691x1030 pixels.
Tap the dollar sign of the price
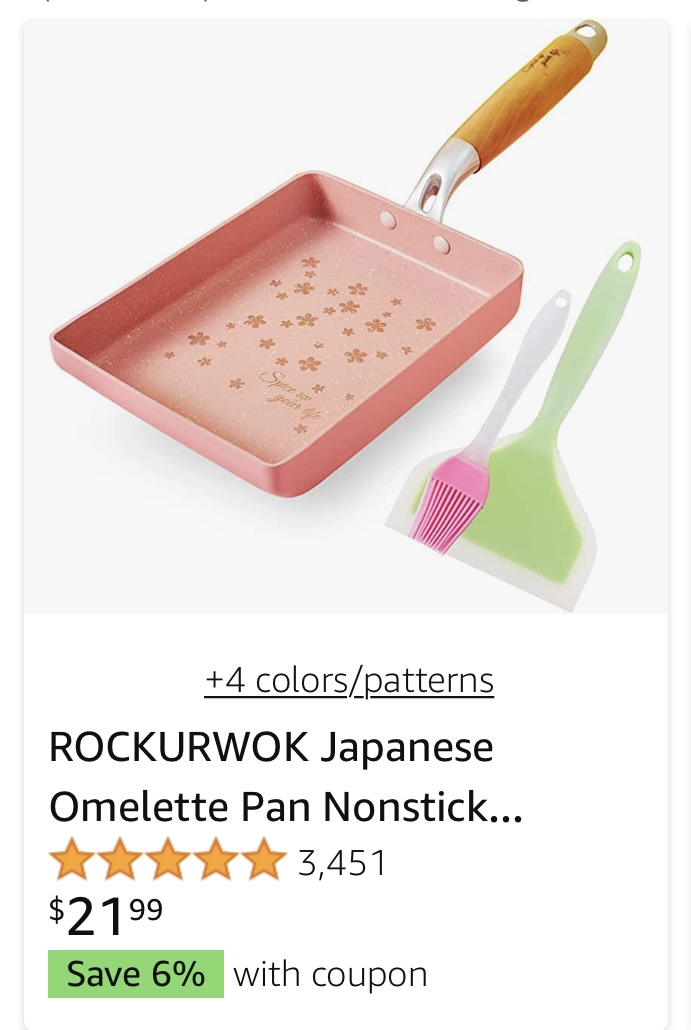click(x=56, y=908)
